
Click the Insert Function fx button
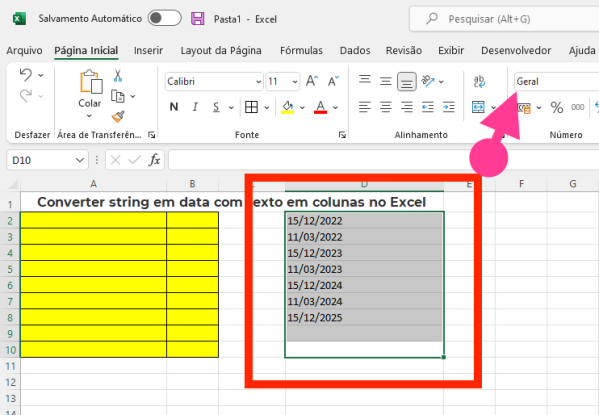point(154,160)
